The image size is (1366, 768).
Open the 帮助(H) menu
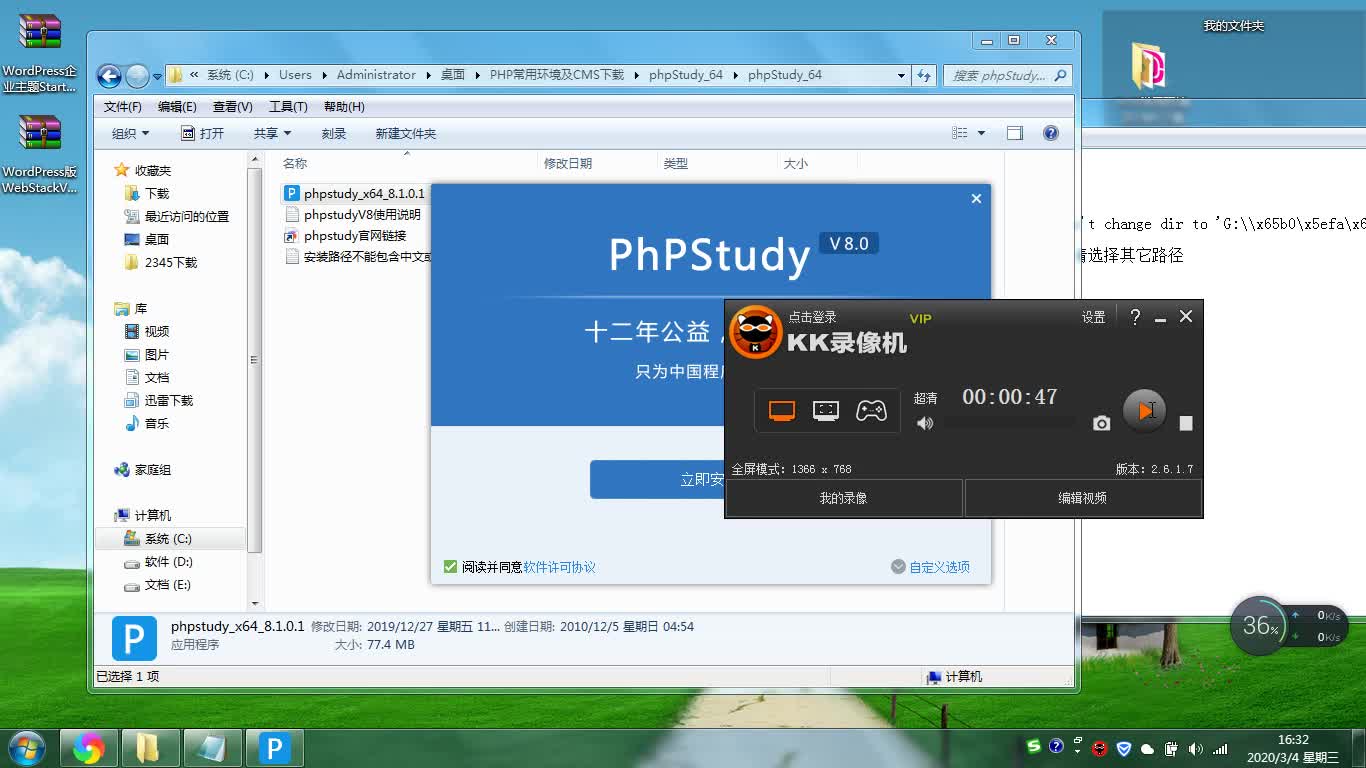point(344,107)
